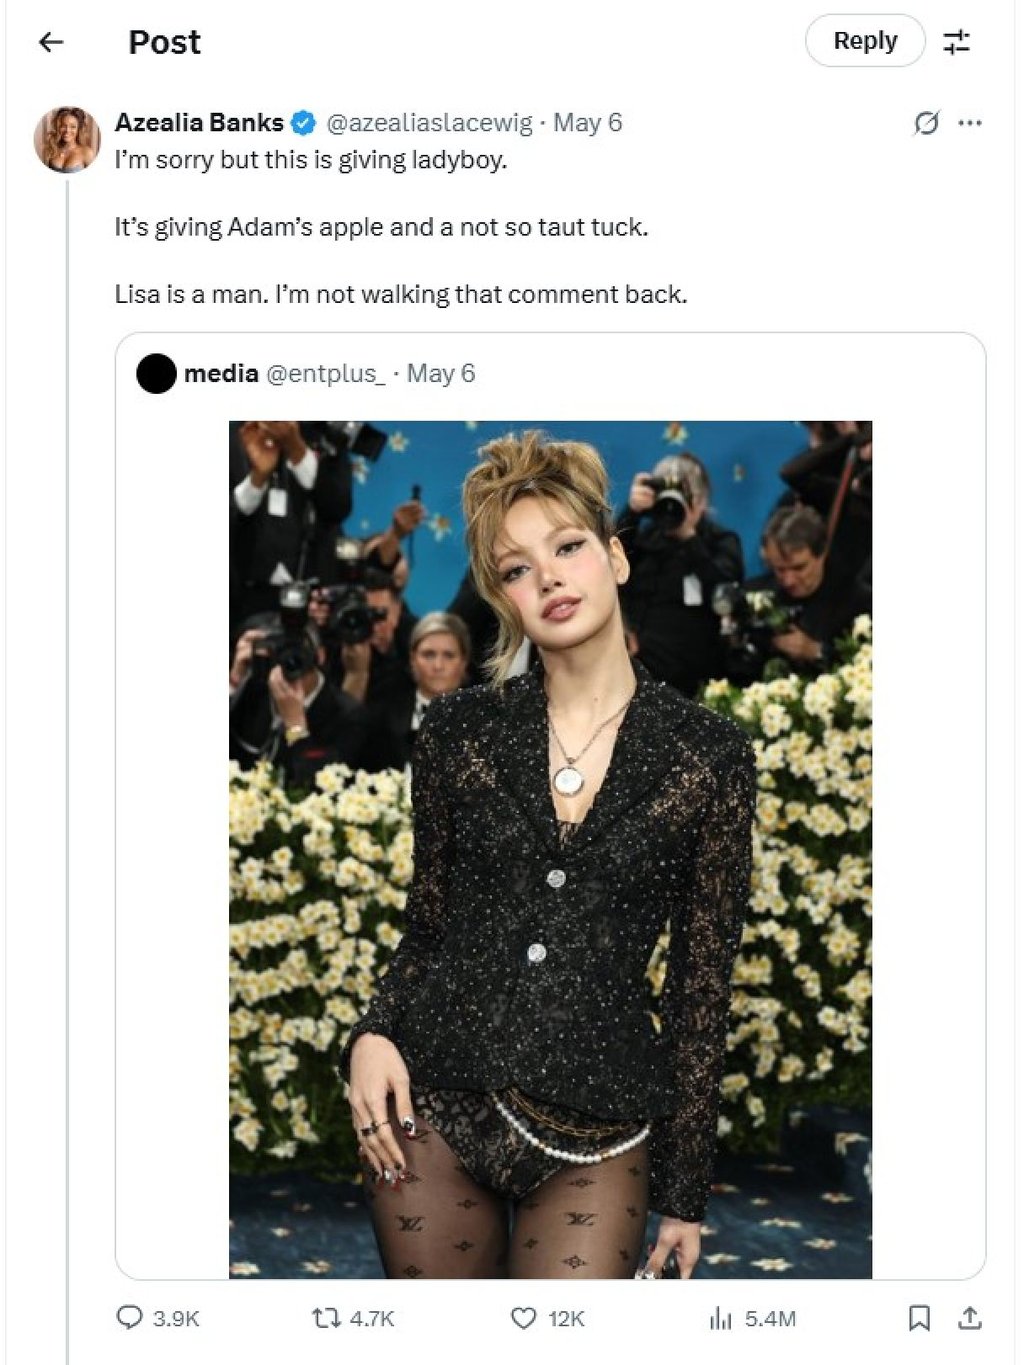Click the Azealia Banks display name
Viewport: 1024px width, 1365px height.
(199, 122)
